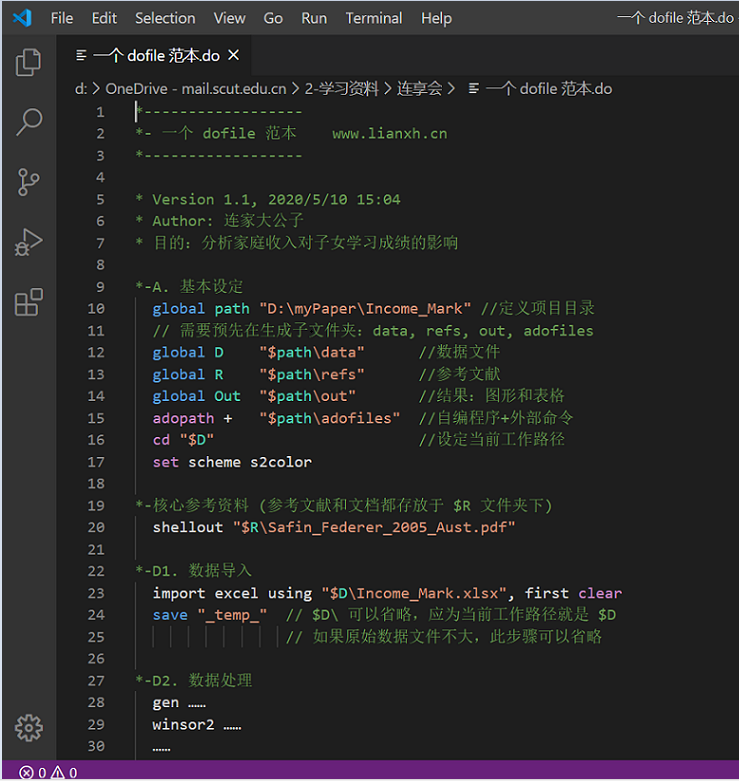Expand the chevron after 连享会 breadcrumb

pos(451,89)
